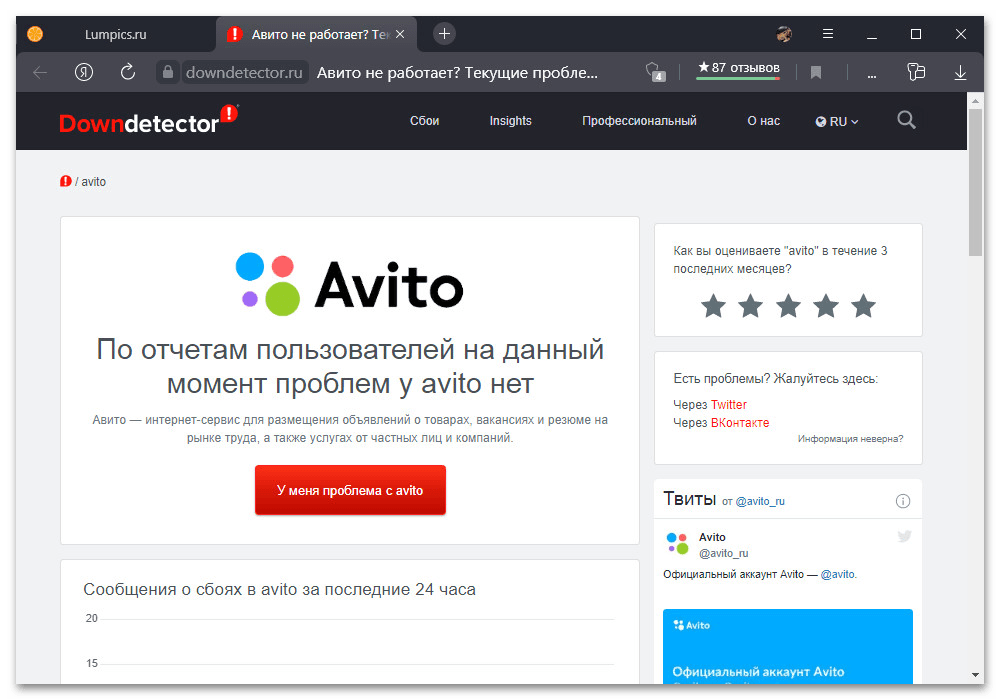Open the ВКонтакте complaint link

(x=740, y=423)
